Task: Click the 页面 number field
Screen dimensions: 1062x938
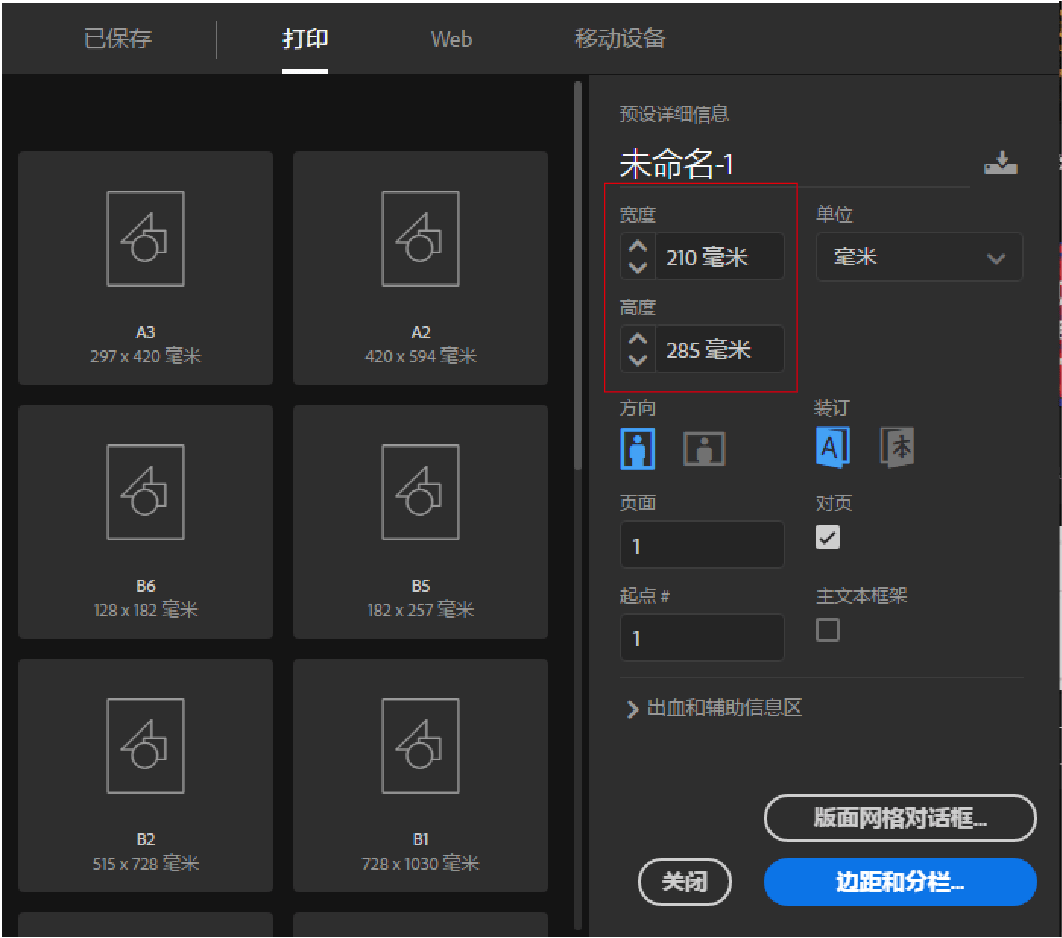Action: point(702,545)
